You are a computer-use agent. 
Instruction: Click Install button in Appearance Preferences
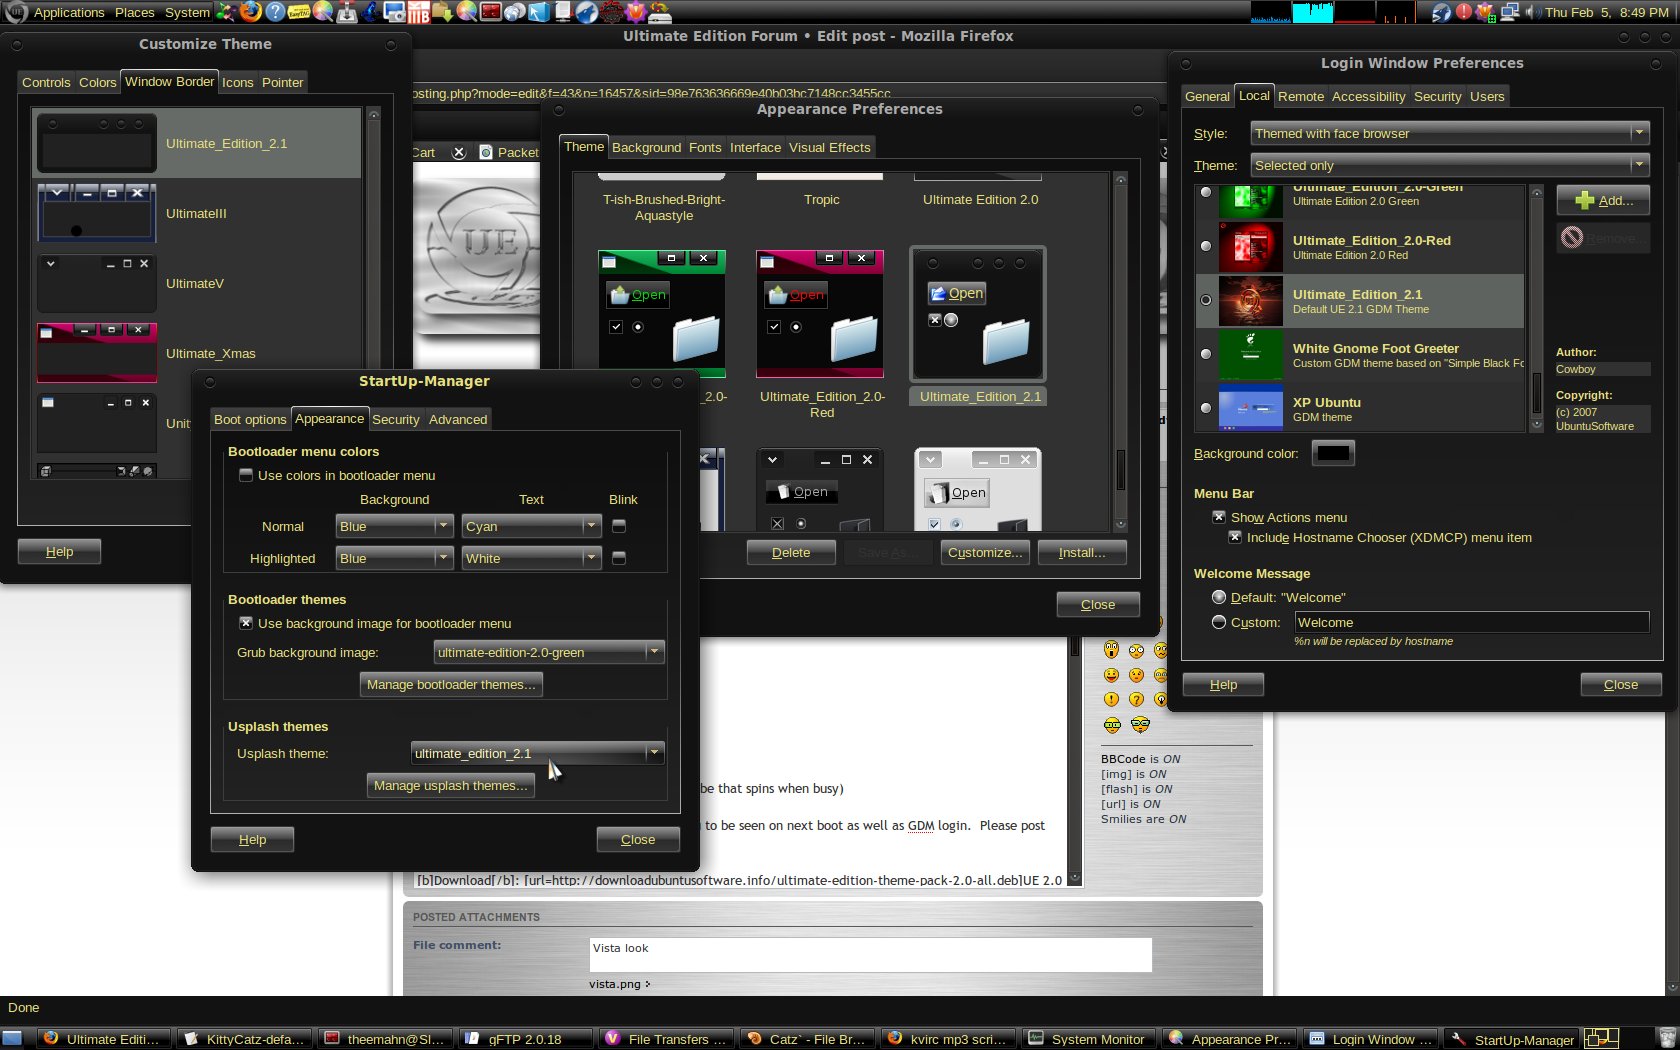tap(1082, 552)
